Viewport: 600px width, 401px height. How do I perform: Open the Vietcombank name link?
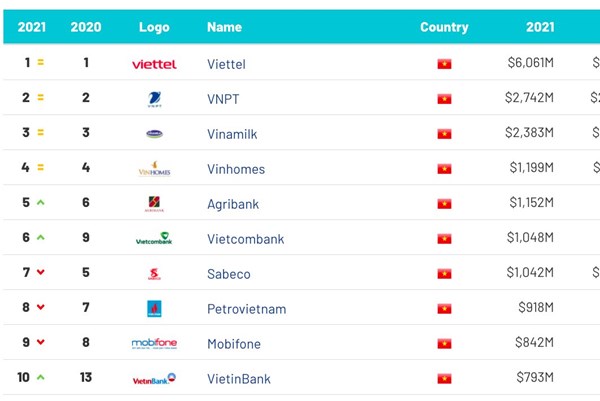tap(245, 239)
